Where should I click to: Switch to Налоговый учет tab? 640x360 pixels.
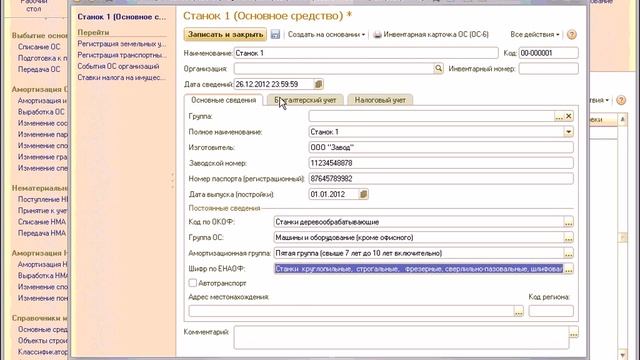[380, 100]
